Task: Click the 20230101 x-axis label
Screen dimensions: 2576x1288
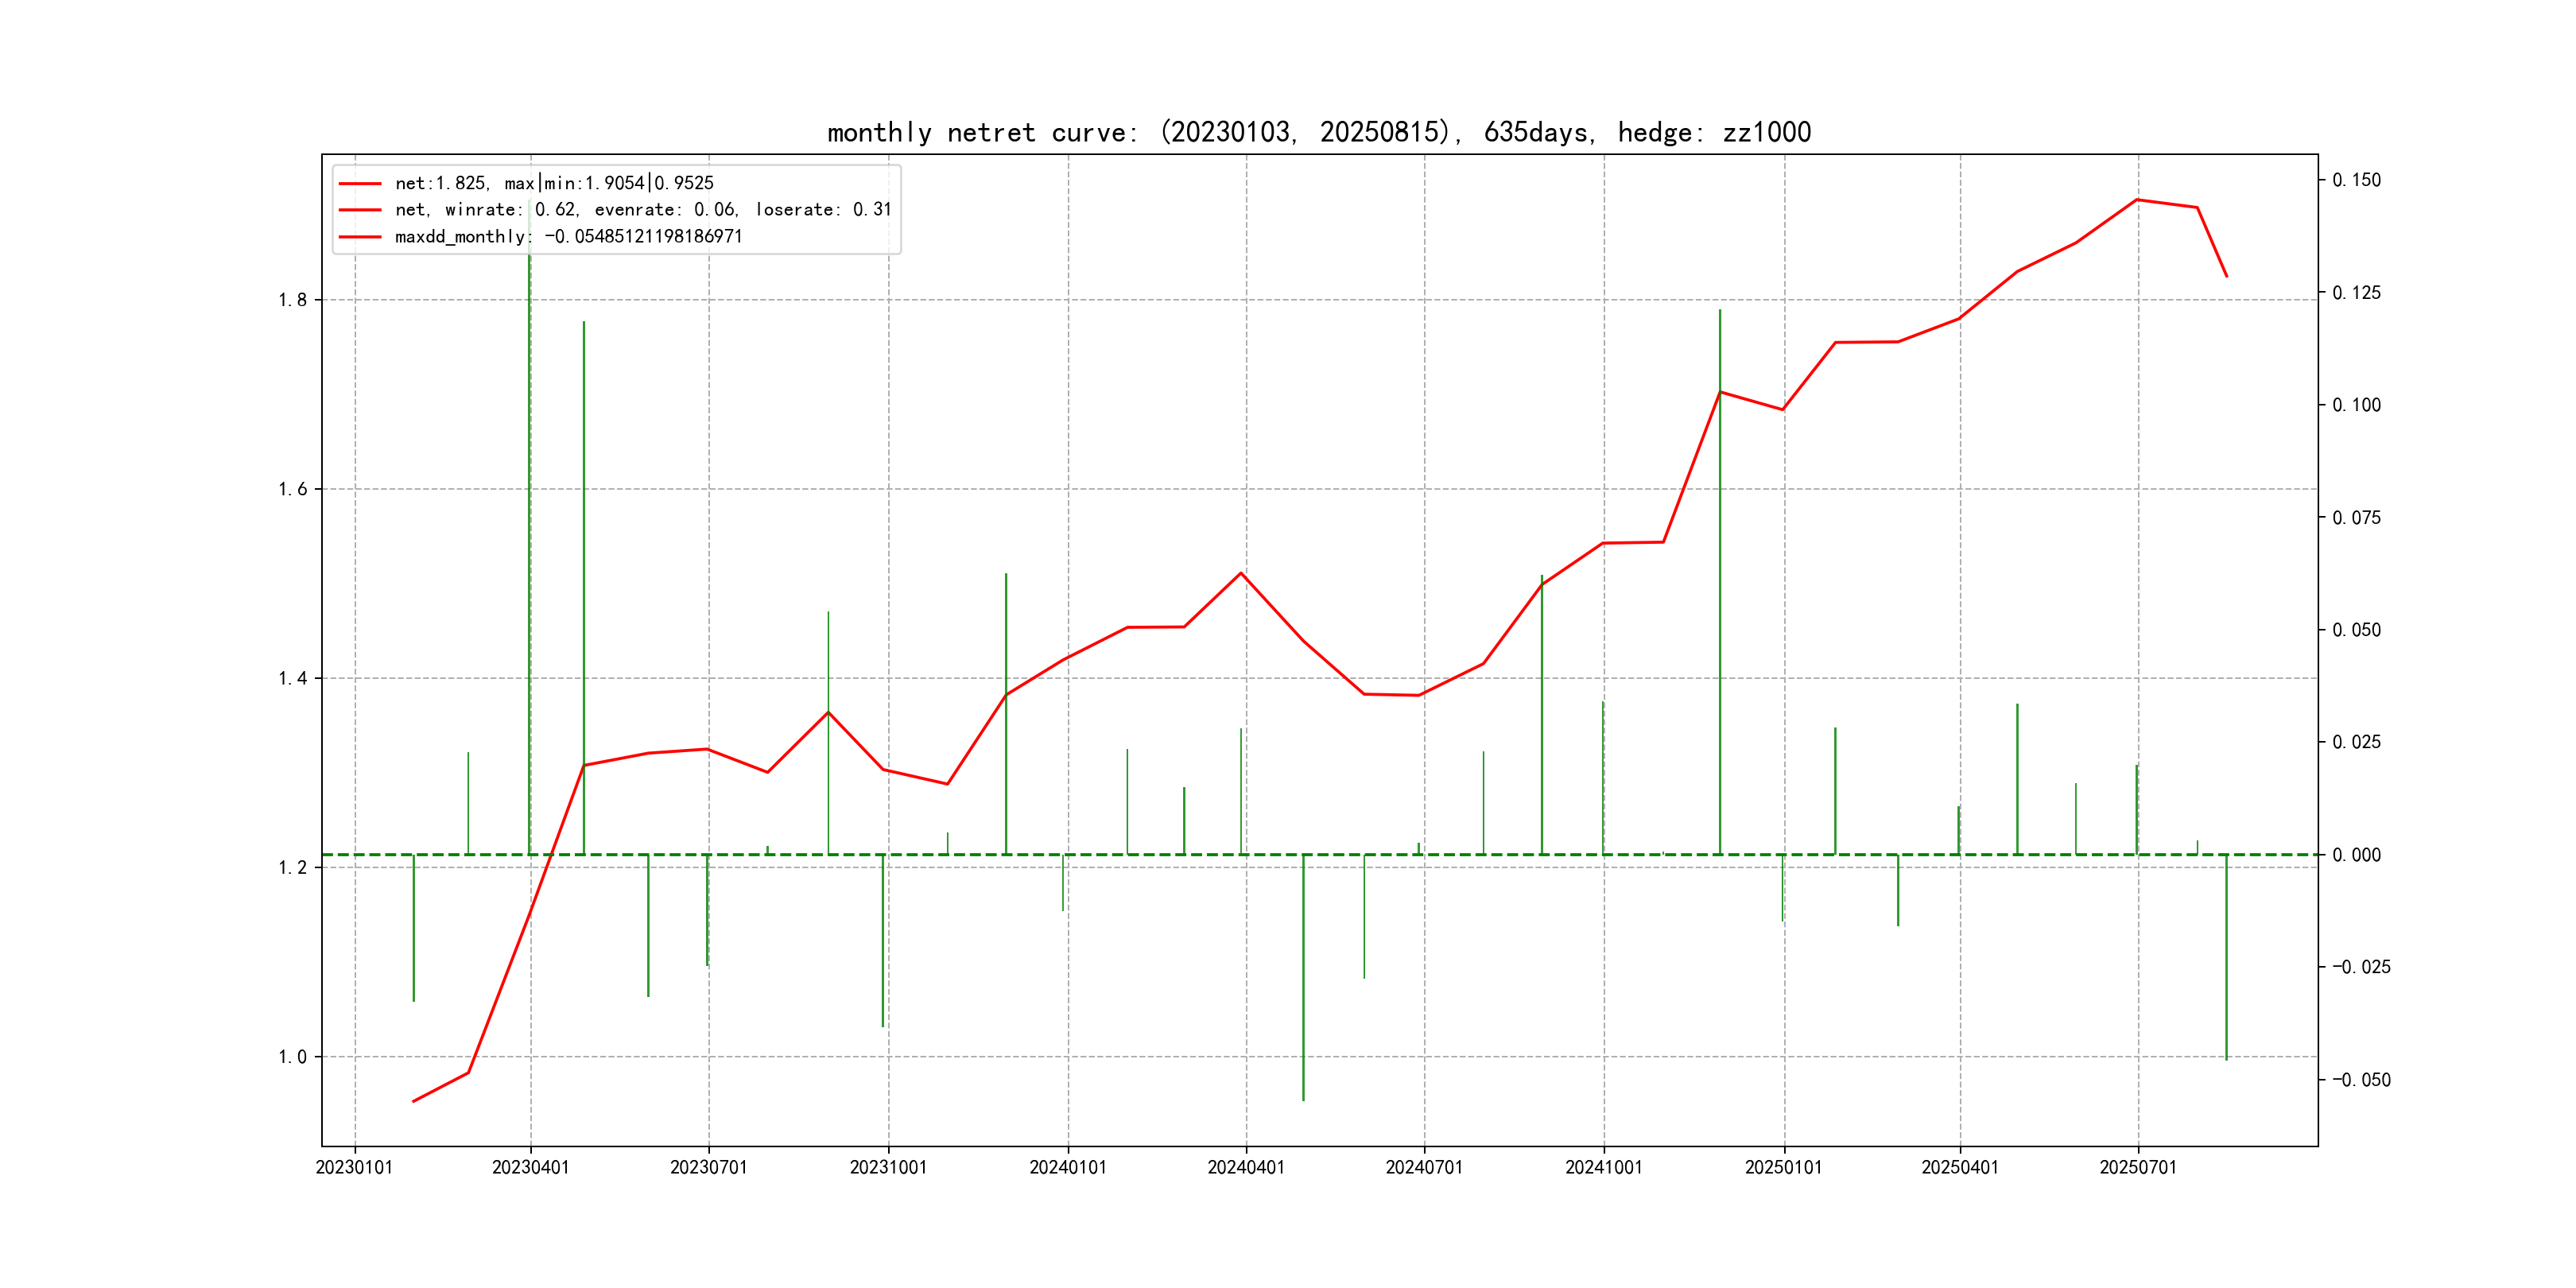Action: [x=354, y=1167]
